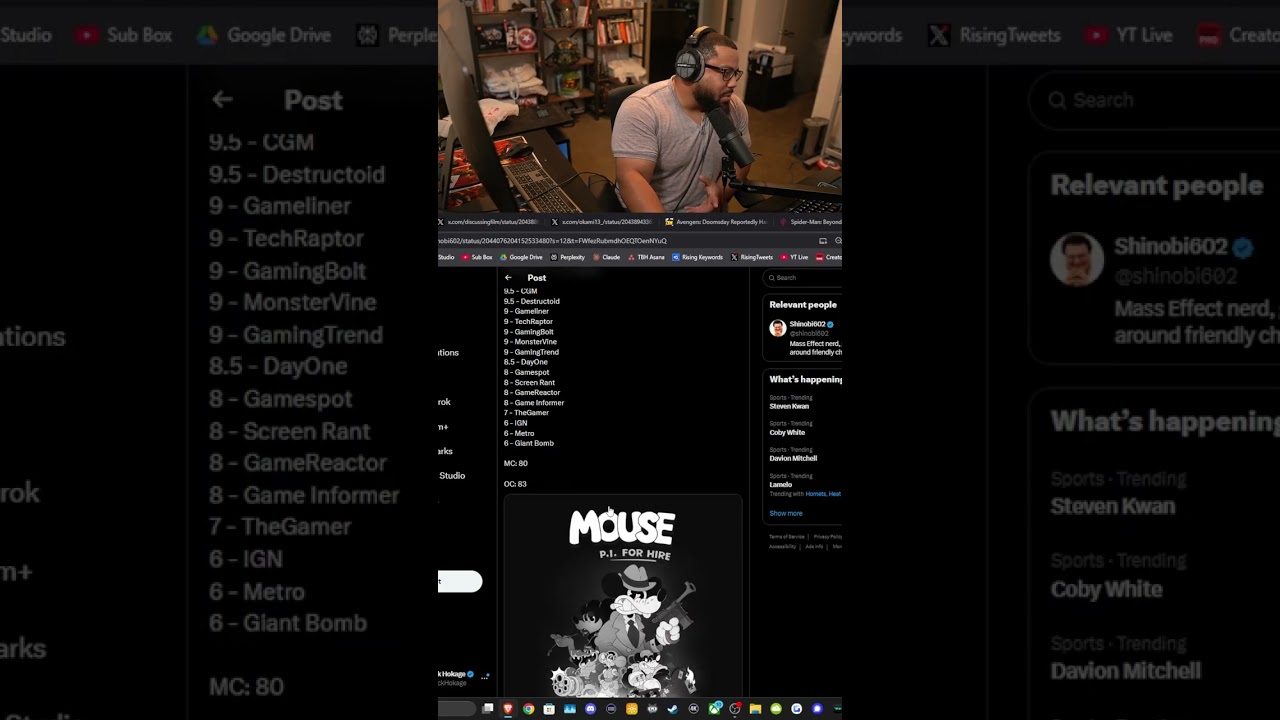Open the Perplexity bookmark
This screenshot has width=1280, height=720.
point(567,257)
